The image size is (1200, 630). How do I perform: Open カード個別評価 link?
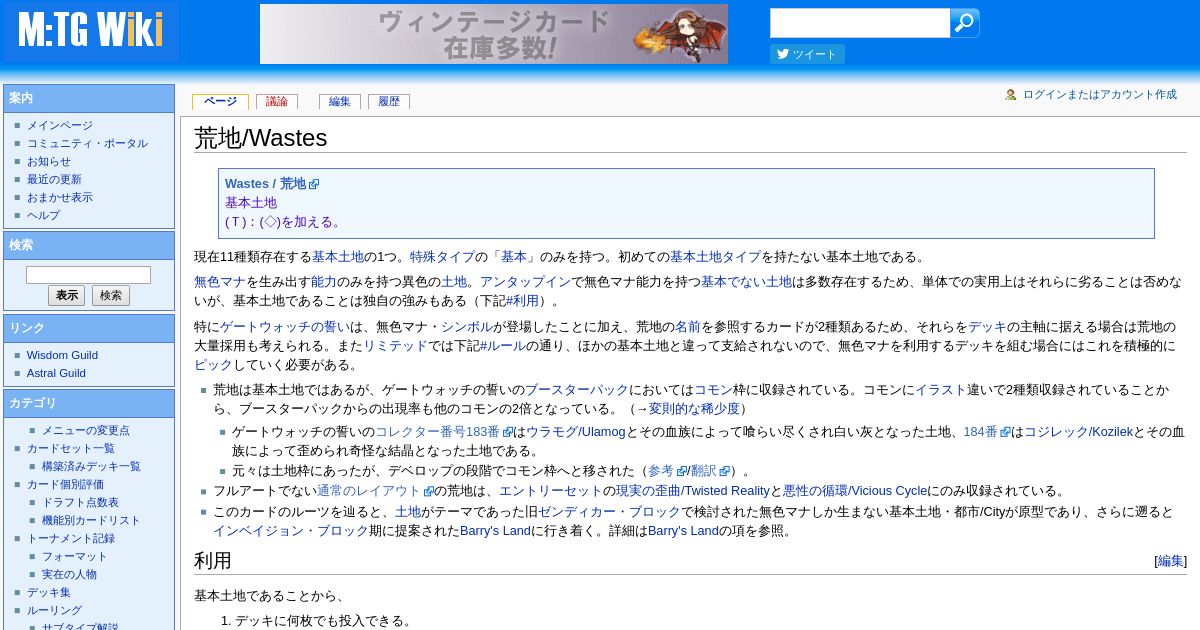pos(65,484)
